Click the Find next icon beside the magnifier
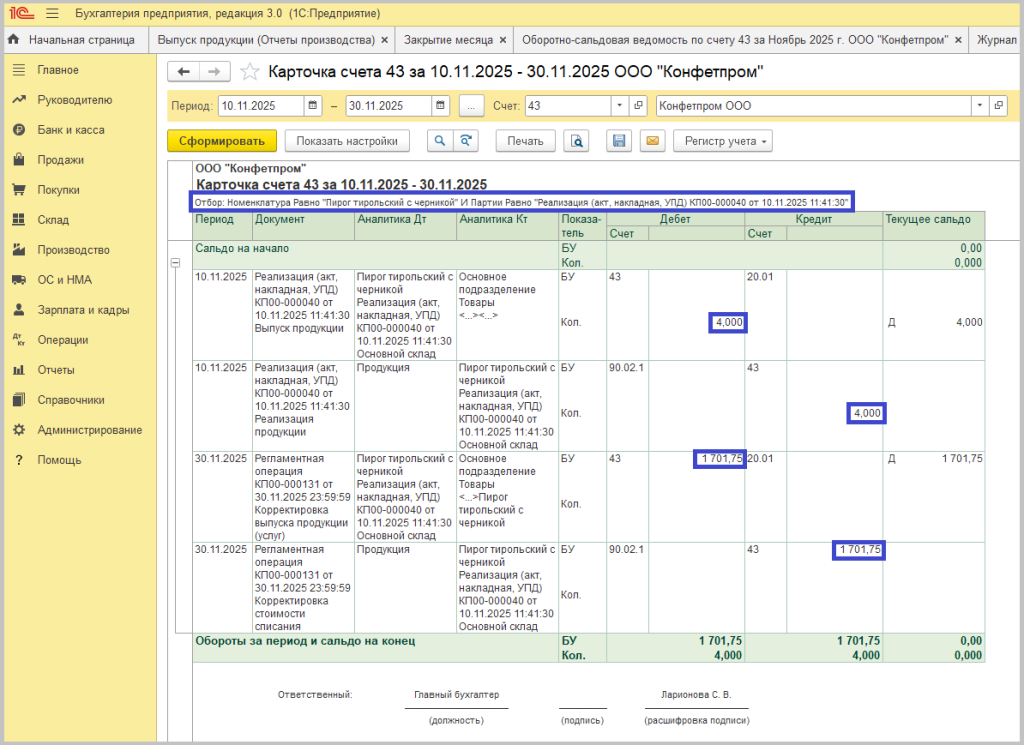The height and width of the screenshot is (745, 1024). tap(465, 141)
